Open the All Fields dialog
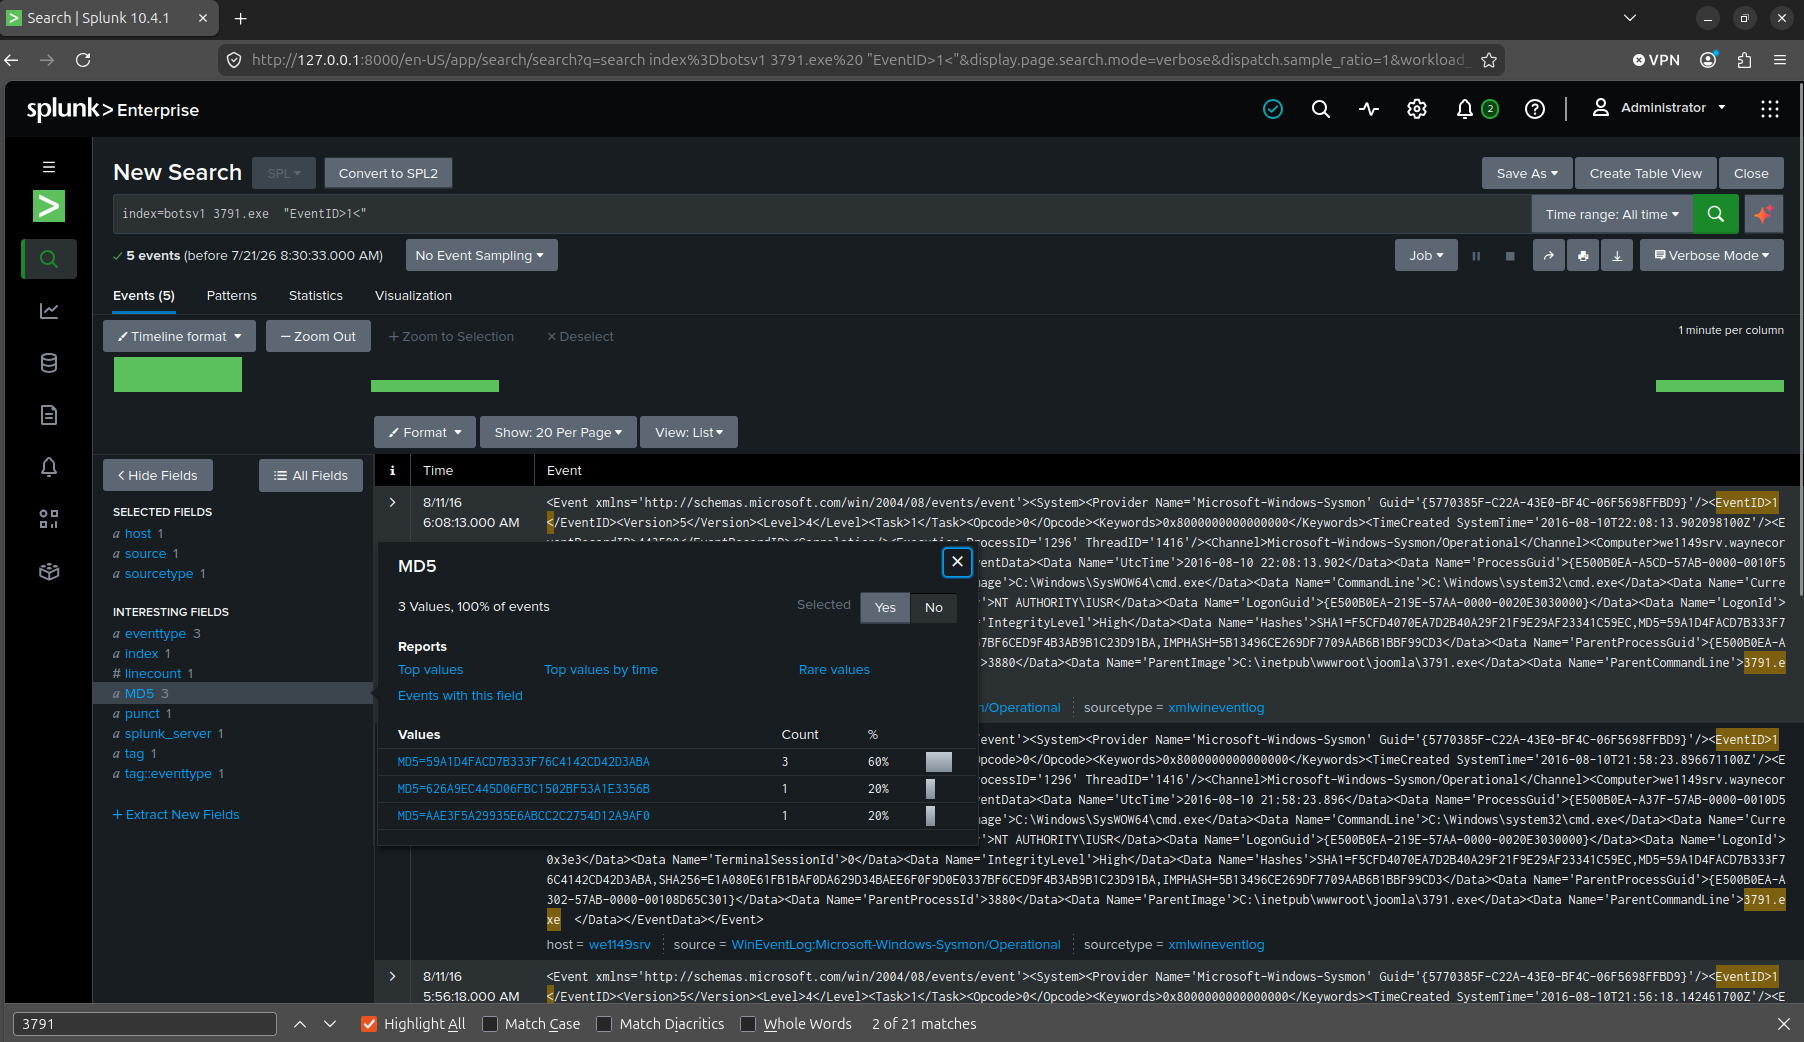 [x=311, y=476]
